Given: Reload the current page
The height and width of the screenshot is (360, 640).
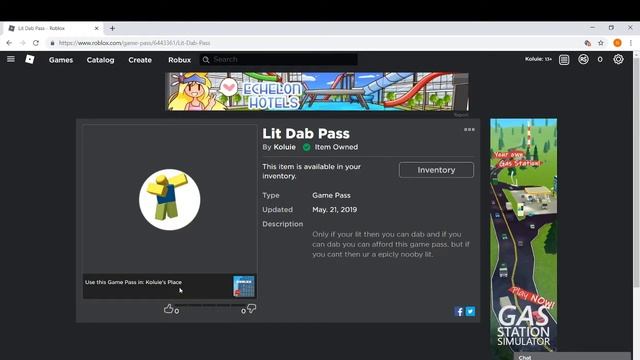Looking at the screenshot, I should [36, 43].
